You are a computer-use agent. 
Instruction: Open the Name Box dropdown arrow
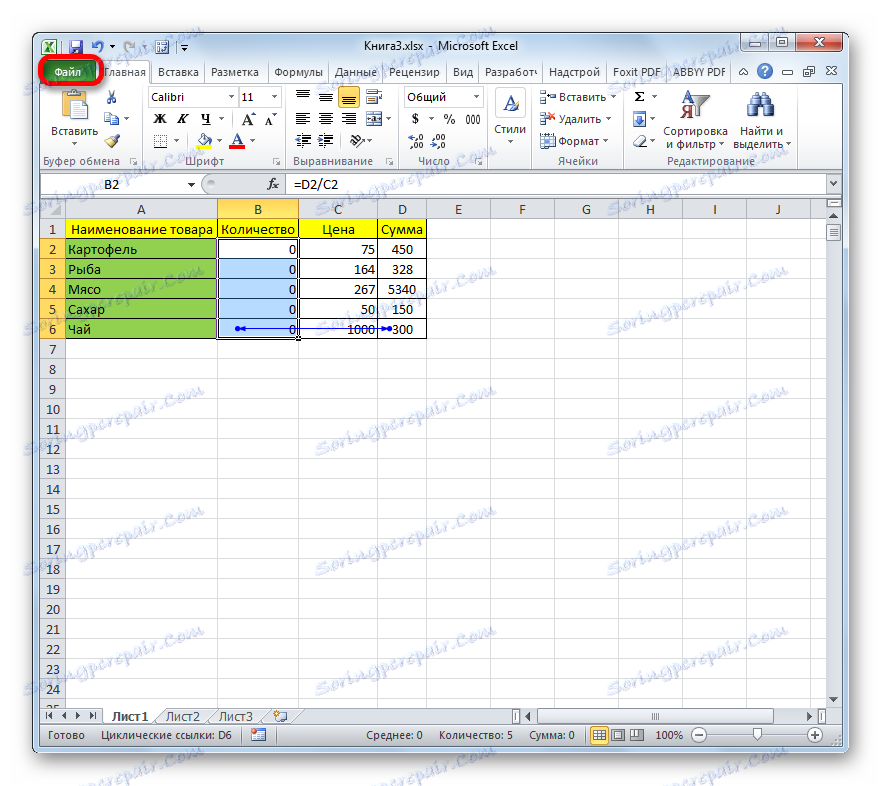191,185
